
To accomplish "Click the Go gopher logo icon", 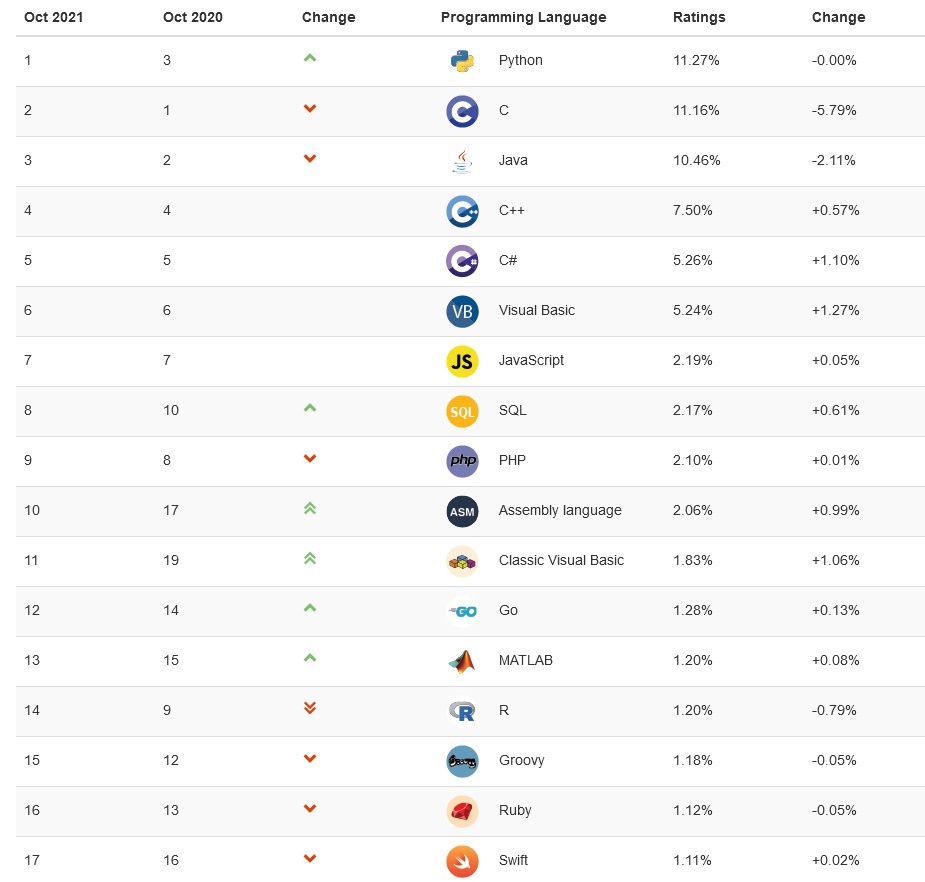I will pyautogui.click(x=462, y=611).
